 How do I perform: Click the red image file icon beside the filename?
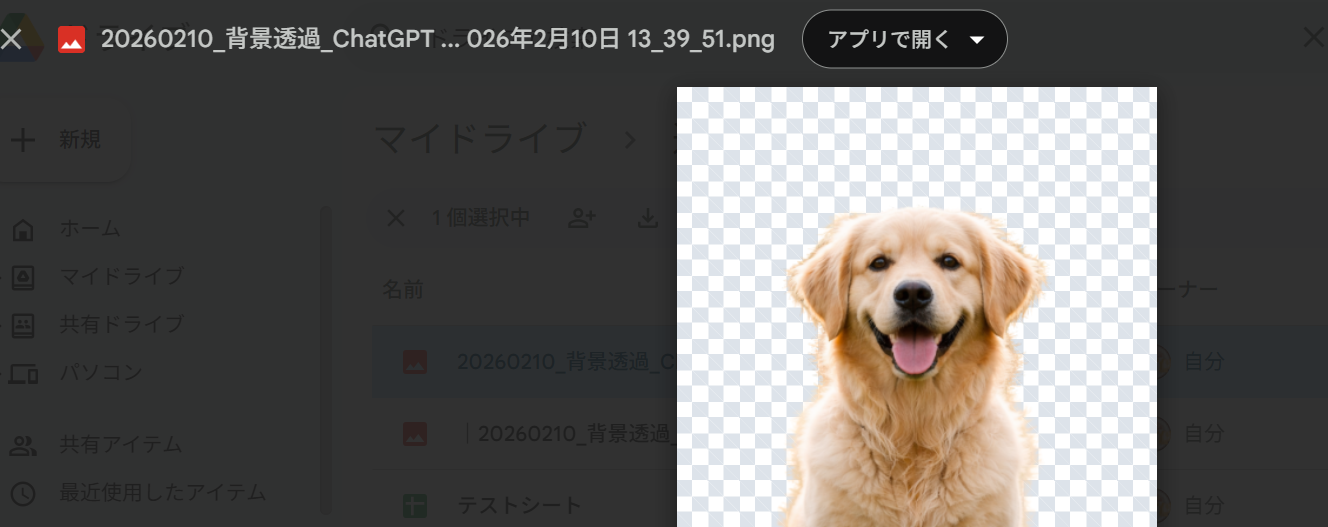coord(71,40)
